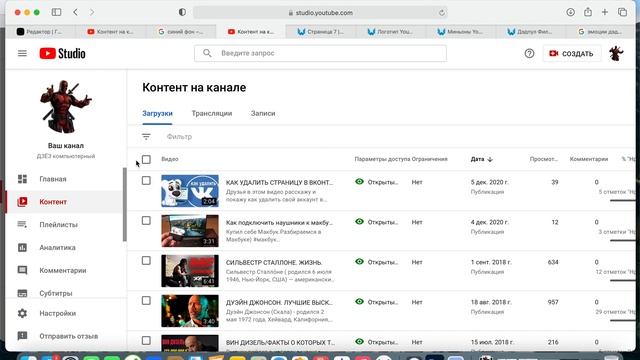Check the box for СИЛЬВЕСТР СТАЛЛОНЕ video
This screenshot has height=360, width=640.
click(146, 260)
